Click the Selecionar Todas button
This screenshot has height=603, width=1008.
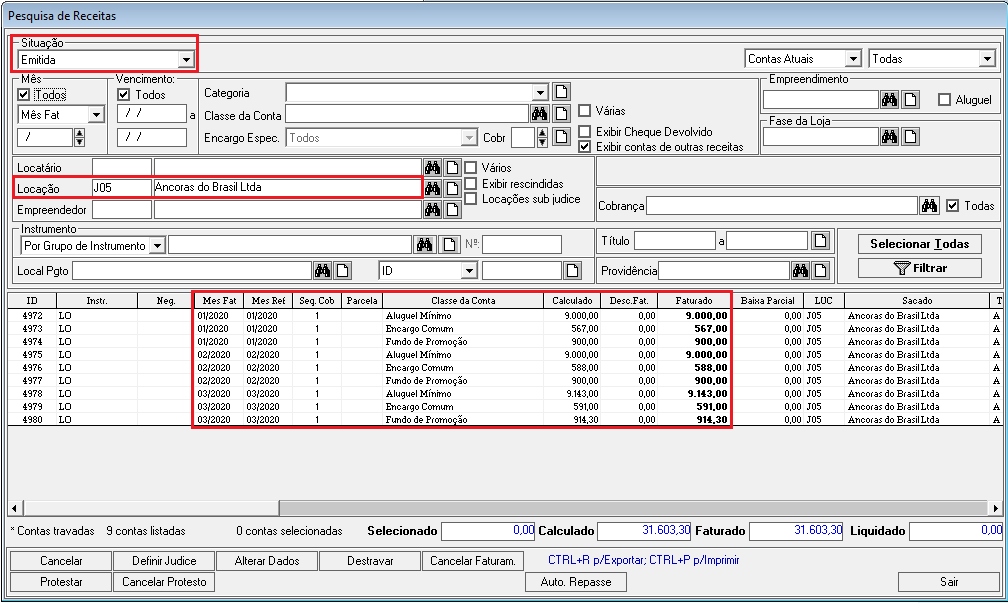click(919, 244)
